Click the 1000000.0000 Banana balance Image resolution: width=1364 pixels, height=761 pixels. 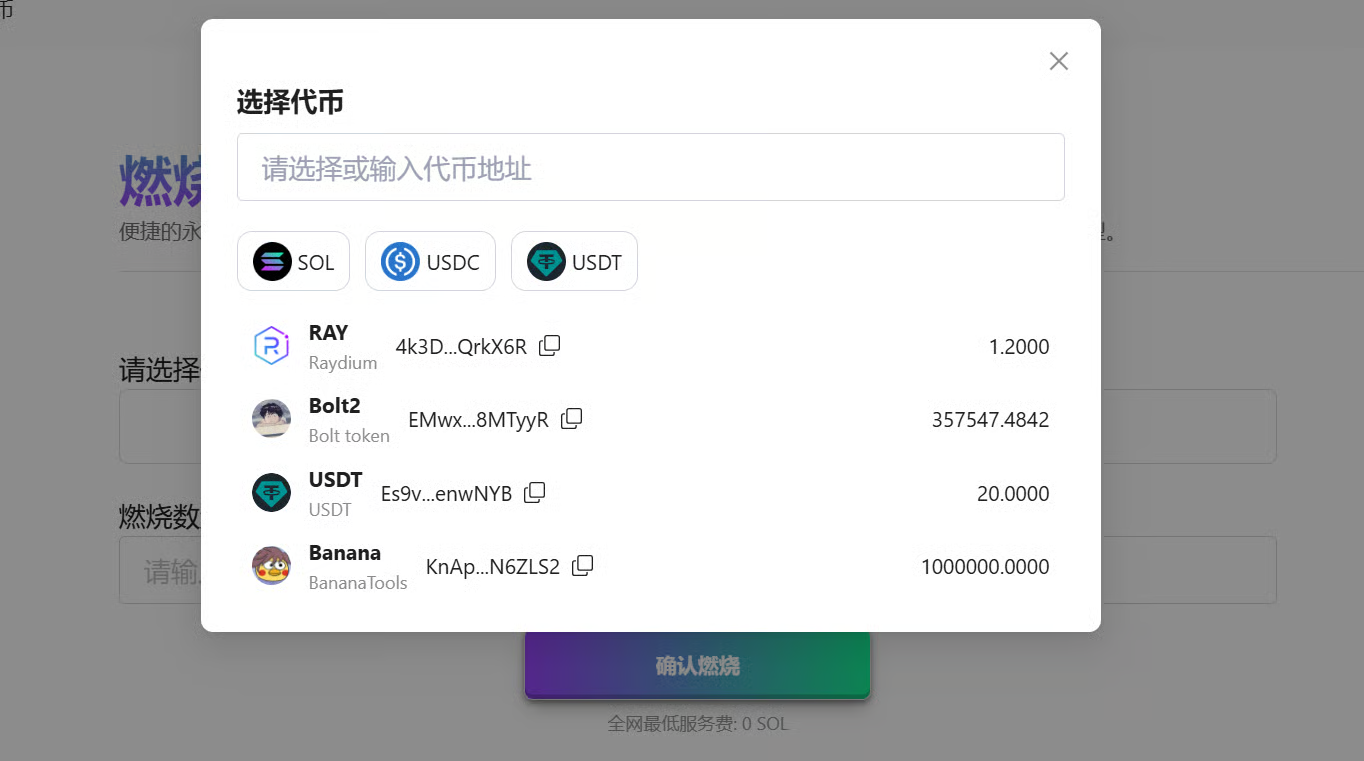click(984, 567)
